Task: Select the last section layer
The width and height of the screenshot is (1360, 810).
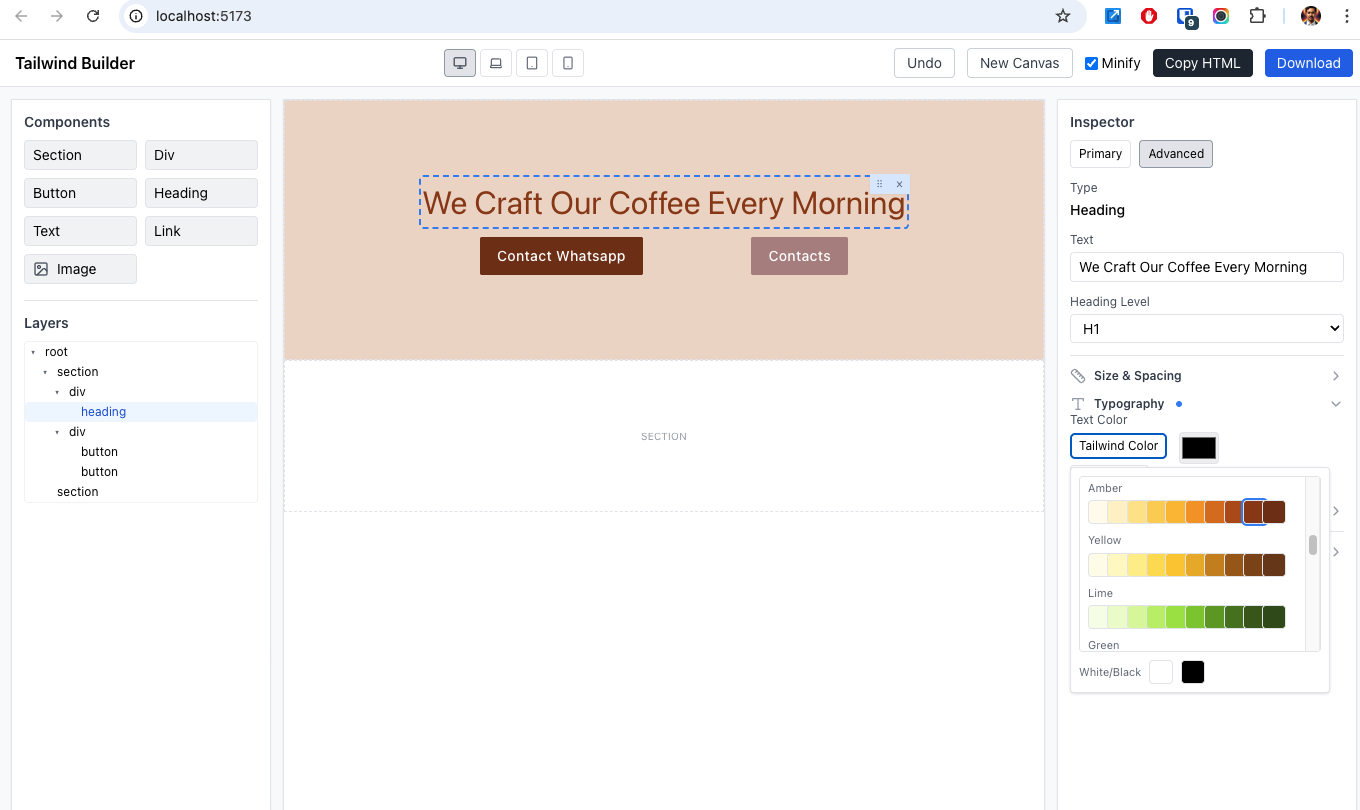Action: (141, 492)
